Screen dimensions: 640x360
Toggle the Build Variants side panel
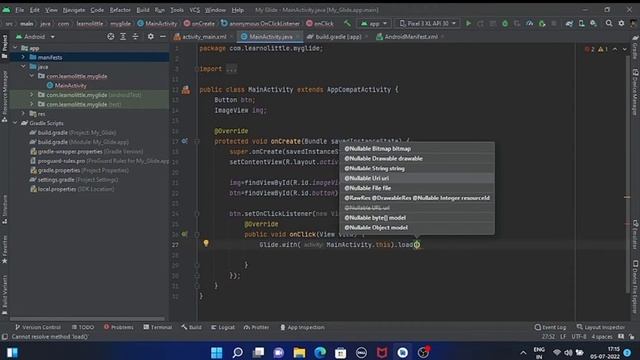4,296
